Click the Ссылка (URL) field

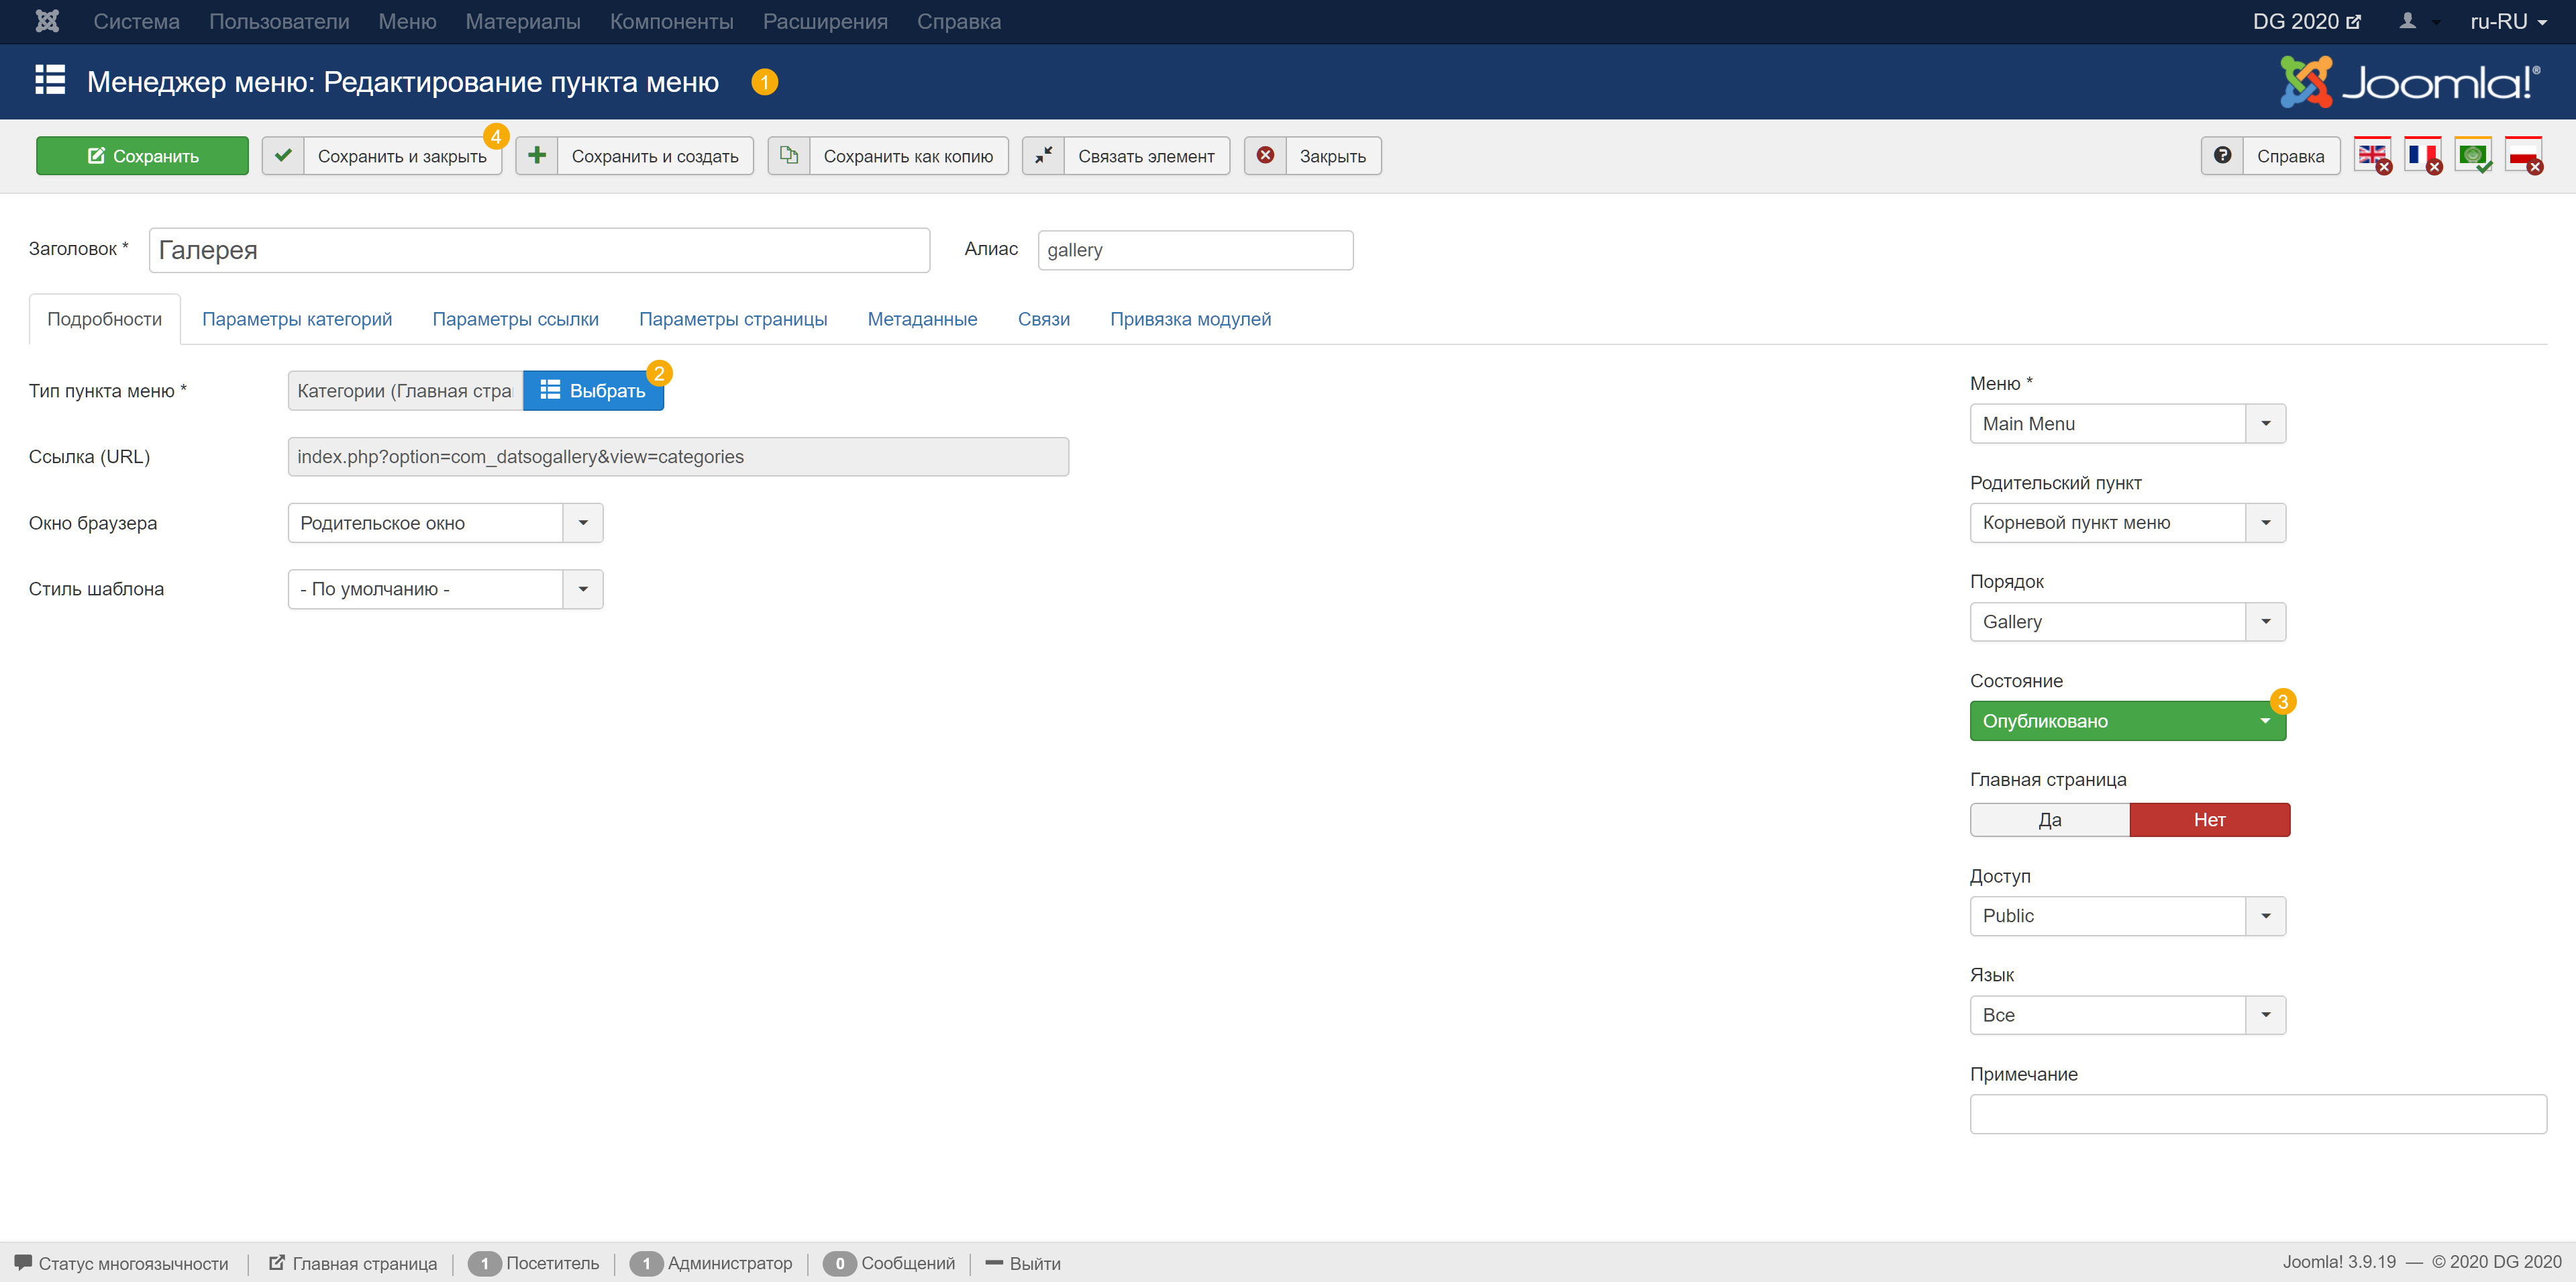click(x=678, y=457)
